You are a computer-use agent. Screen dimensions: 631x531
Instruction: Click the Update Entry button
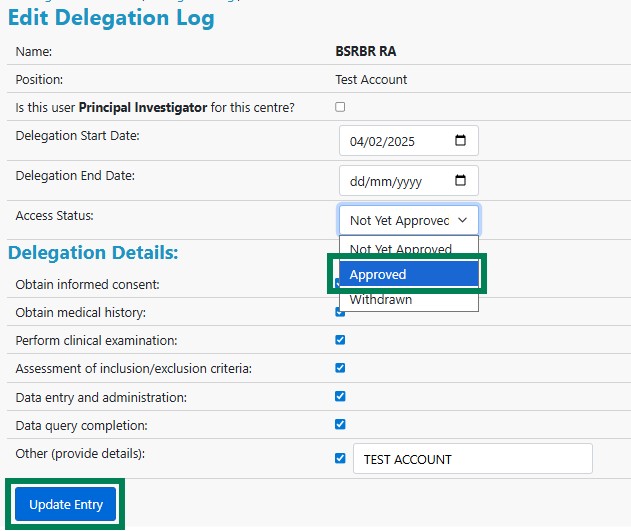tap(66, 504)
